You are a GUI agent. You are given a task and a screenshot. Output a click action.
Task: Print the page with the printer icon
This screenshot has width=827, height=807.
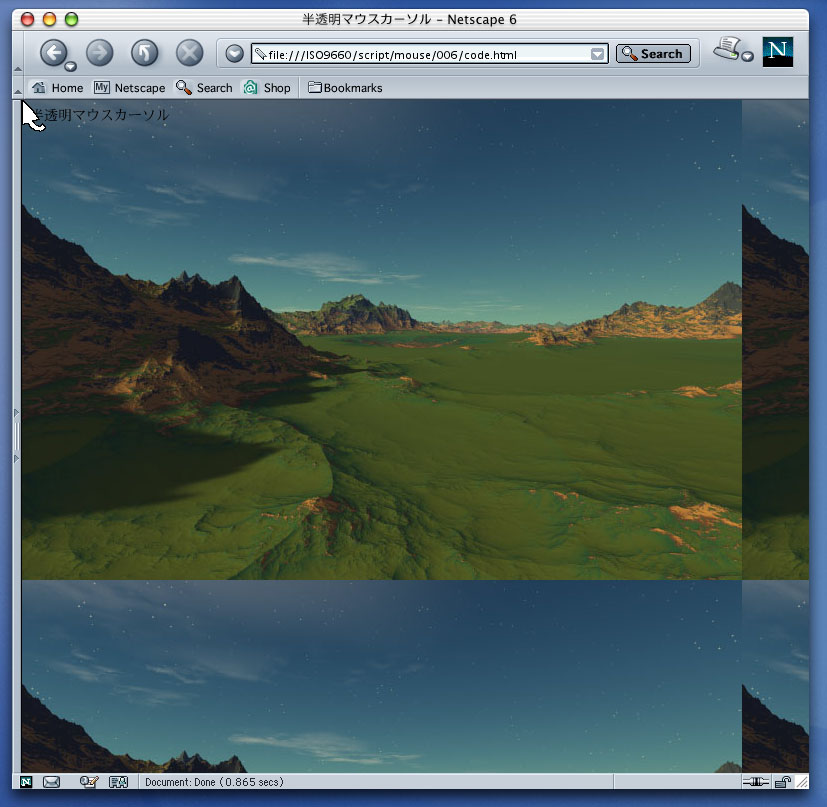coord(727,49)
